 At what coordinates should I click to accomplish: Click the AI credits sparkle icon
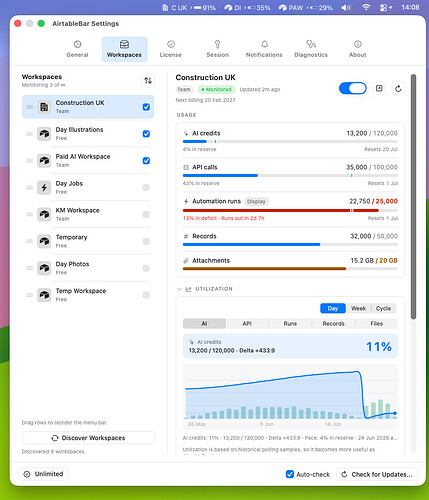tap(186, 133)
